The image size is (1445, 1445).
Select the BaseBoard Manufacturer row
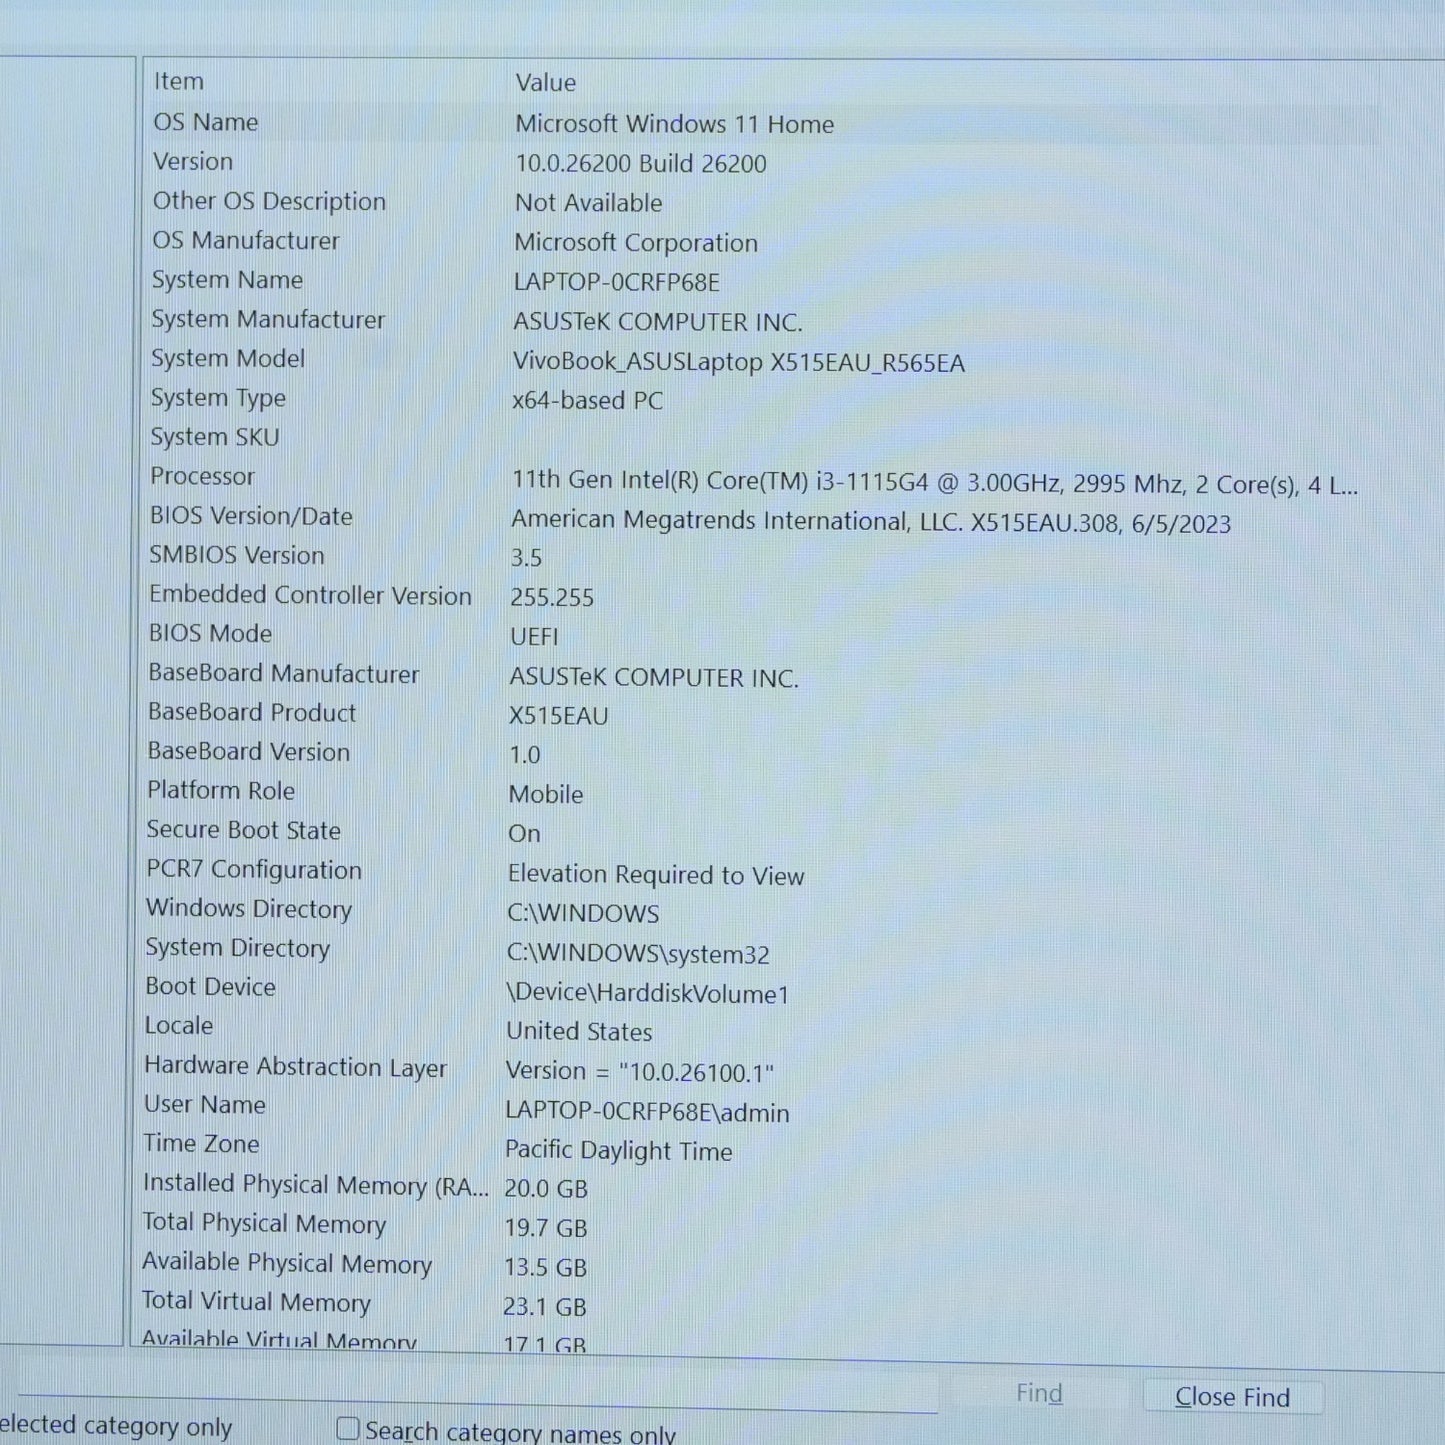[284, 674]
